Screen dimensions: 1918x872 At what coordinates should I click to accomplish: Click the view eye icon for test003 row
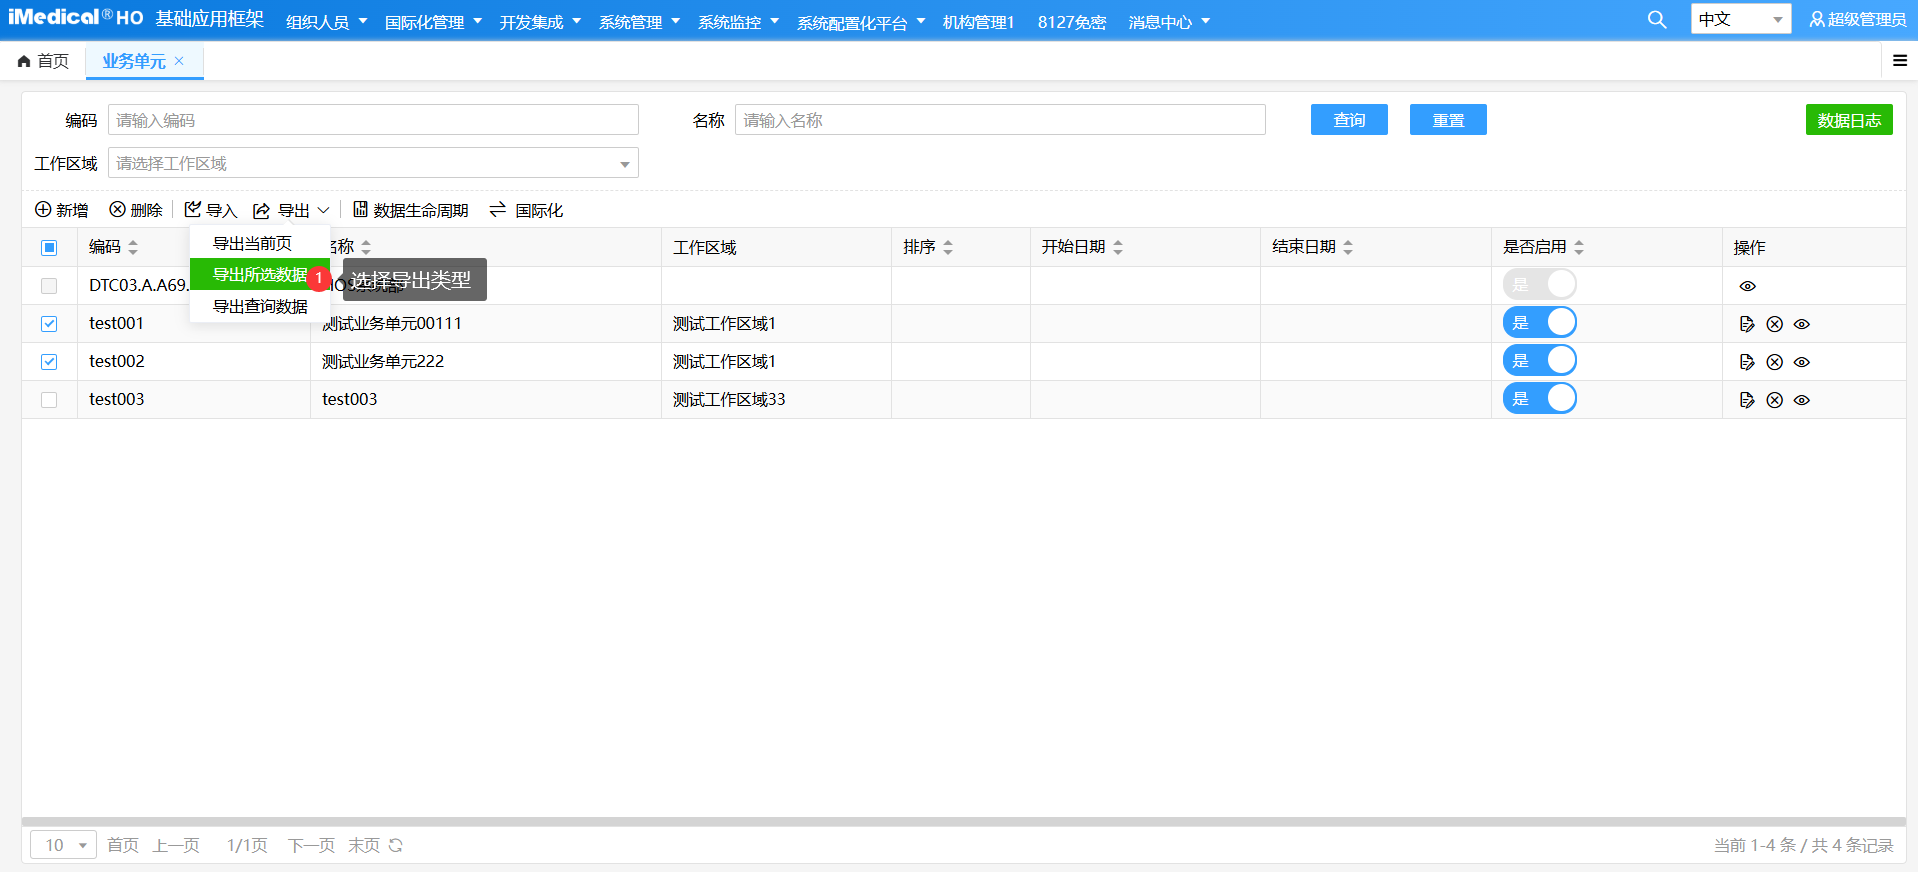(x=1801, y=400)
